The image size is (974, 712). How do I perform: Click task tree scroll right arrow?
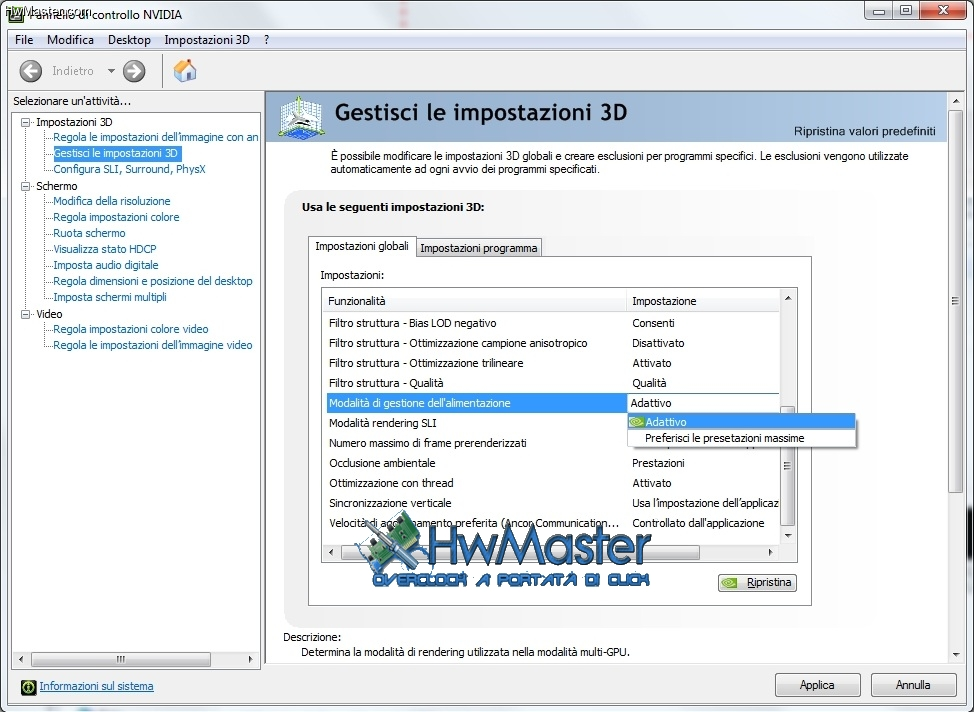pos(250,659)
